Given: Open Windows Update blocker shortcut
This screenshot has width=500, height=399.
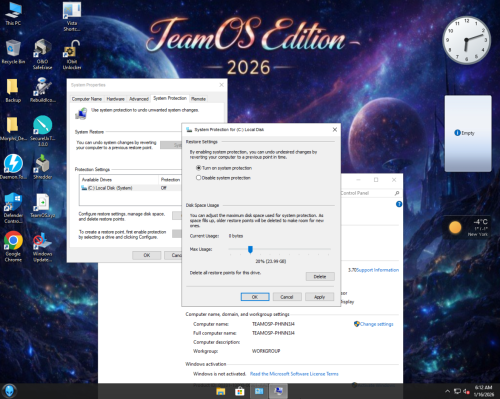Looking at the screenshot, I should tap(42, 247).
